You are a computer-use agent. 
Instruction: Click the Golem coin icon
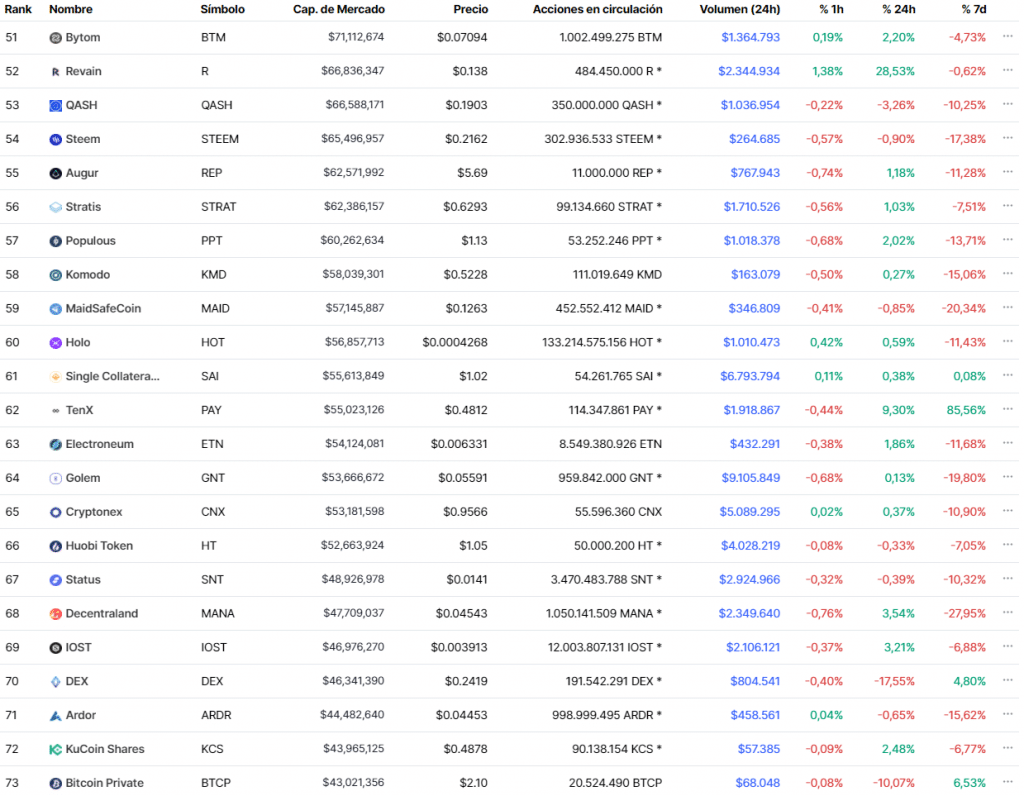click(x=56, y=479)
